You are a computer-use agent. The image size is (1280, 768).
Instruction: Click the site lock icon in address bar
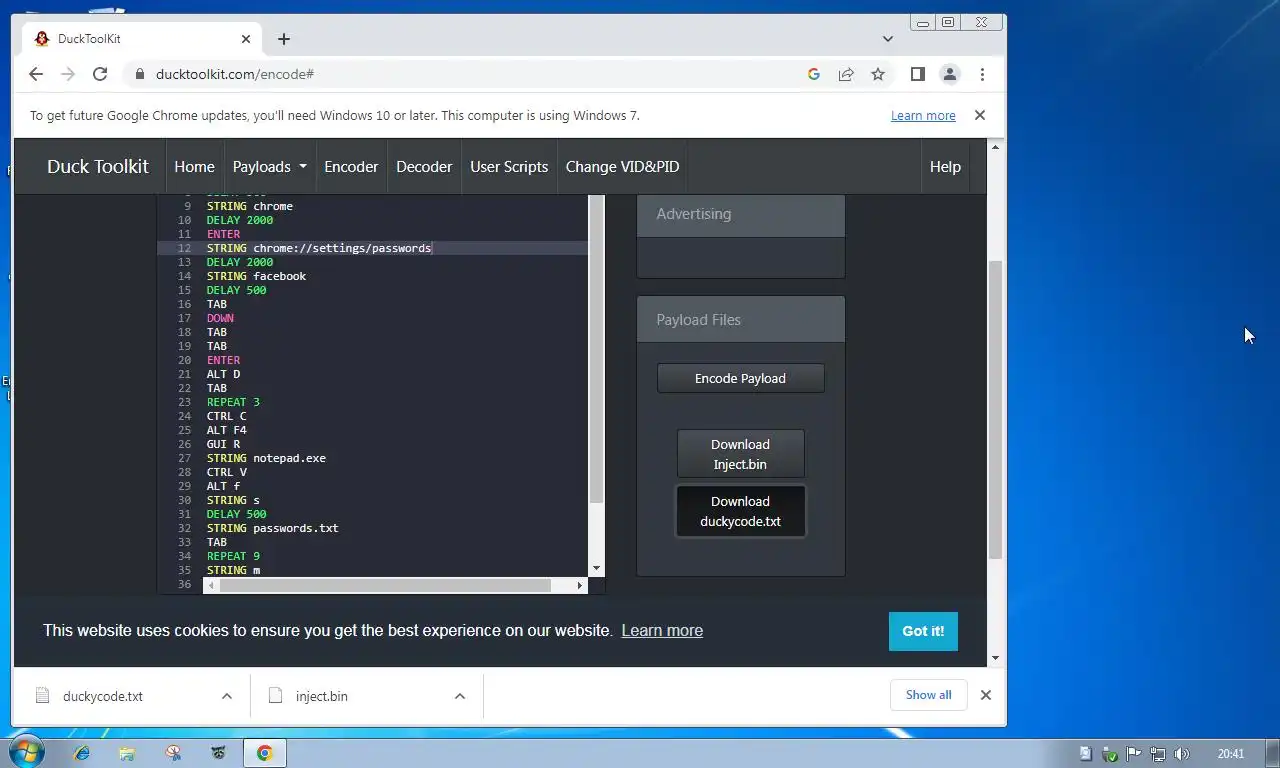pos(140,74)
